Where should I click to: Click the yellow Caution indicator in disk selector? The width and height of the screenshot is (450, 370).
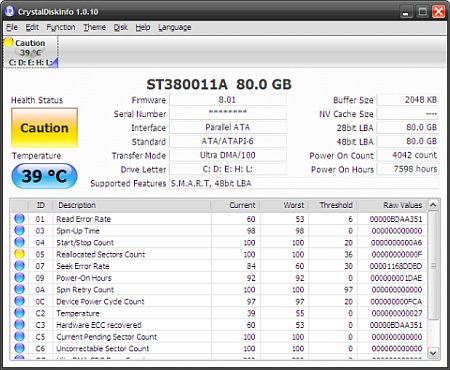pyautogui.click(x=8, y=42)
